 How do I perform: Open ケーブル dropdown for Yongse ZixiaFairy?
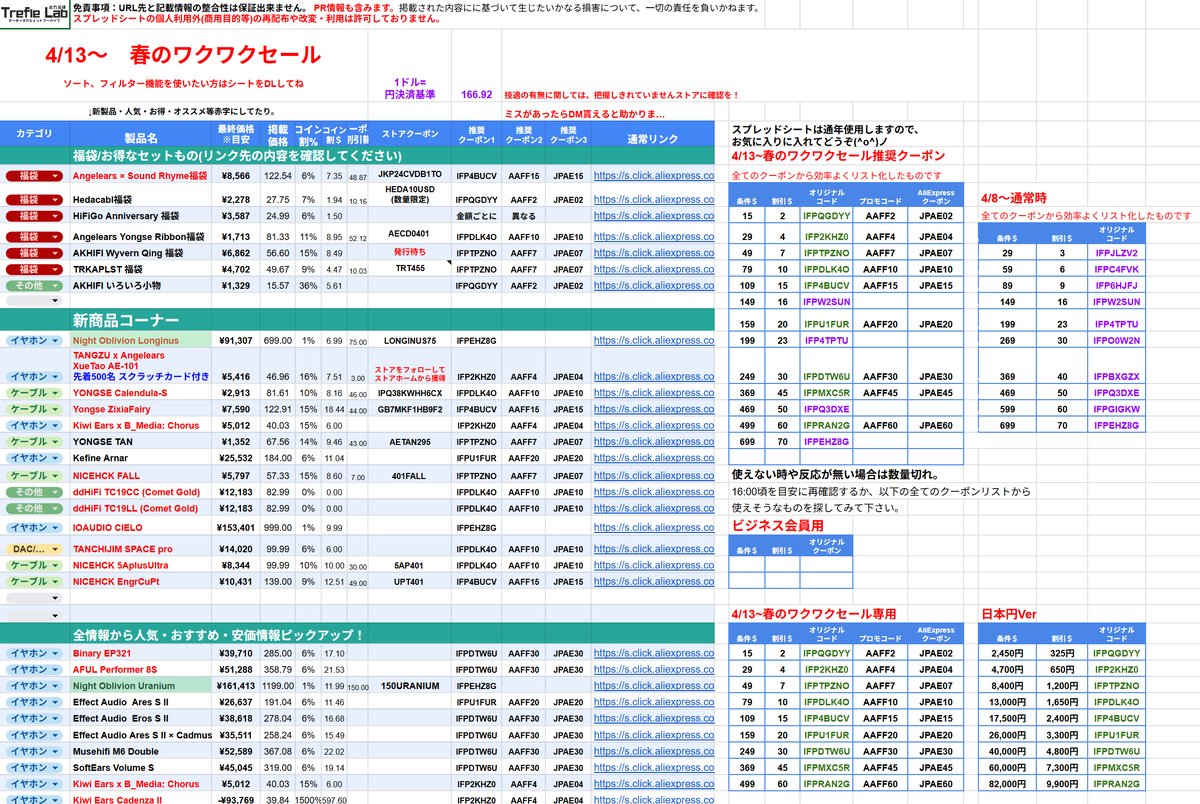coord(34,410)
